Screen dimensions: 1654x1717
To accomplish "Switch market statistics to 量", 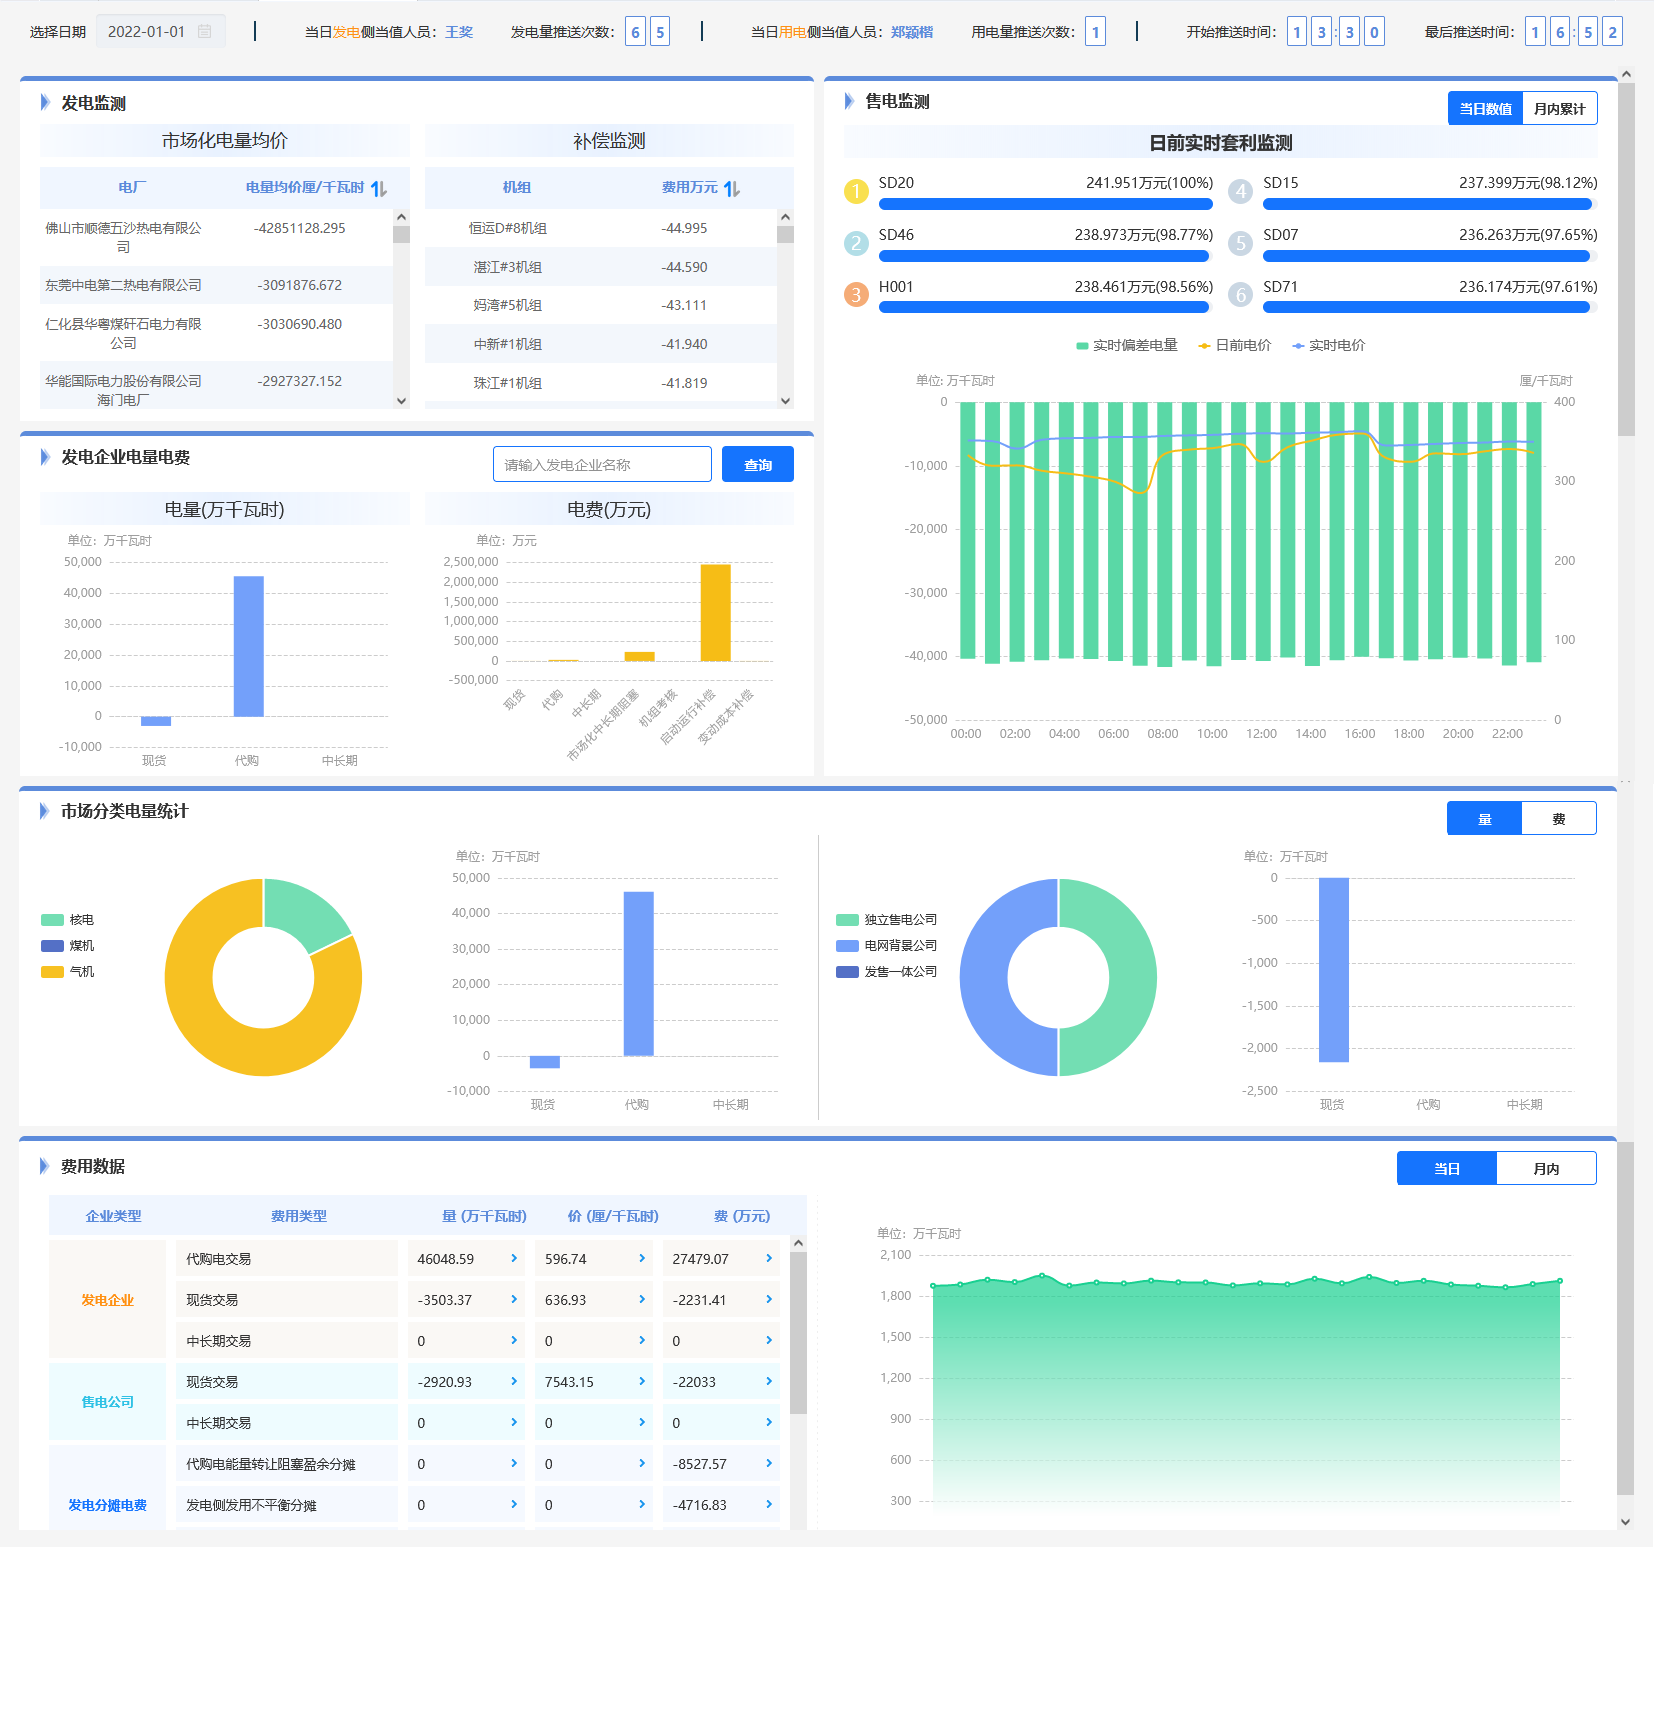I will pyautogui.click(x=1484, y=819).
